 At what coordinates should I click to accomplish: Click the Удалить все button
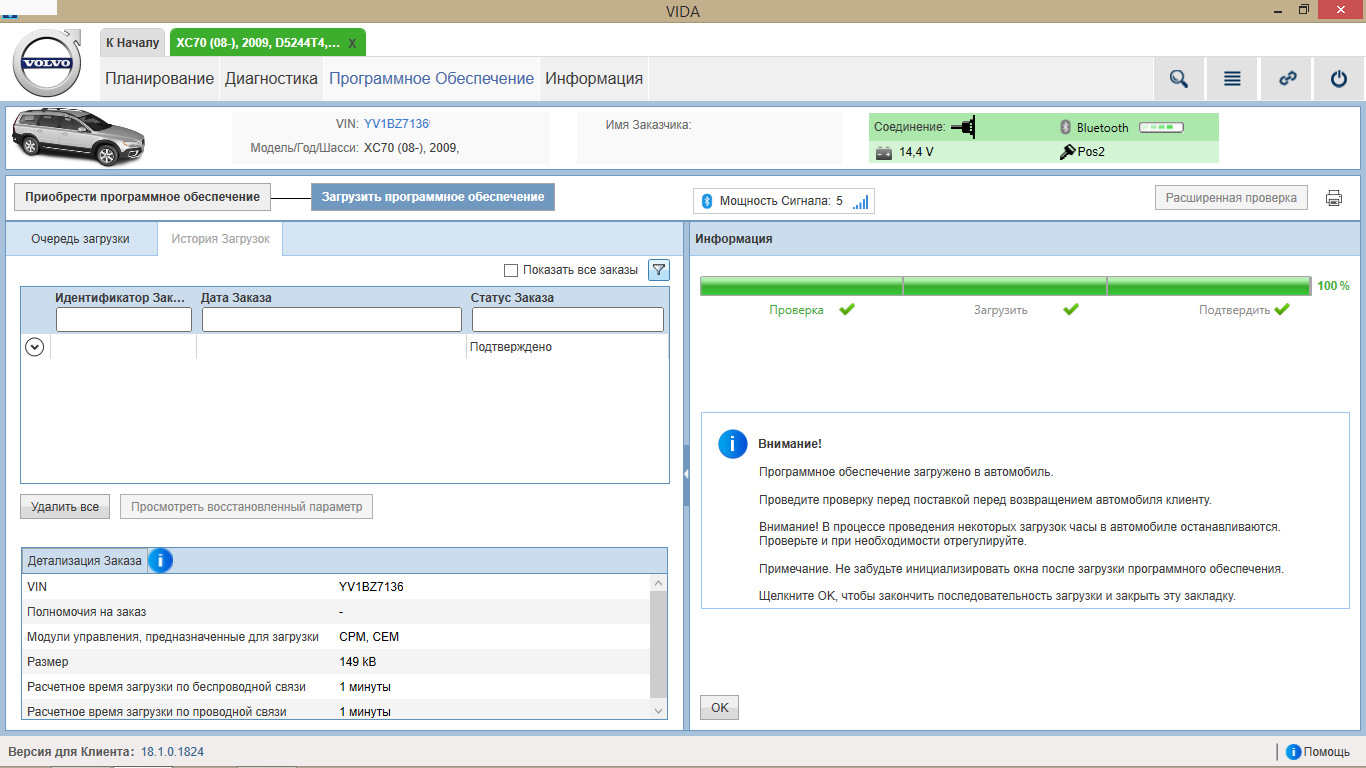(x=65, y=507)
